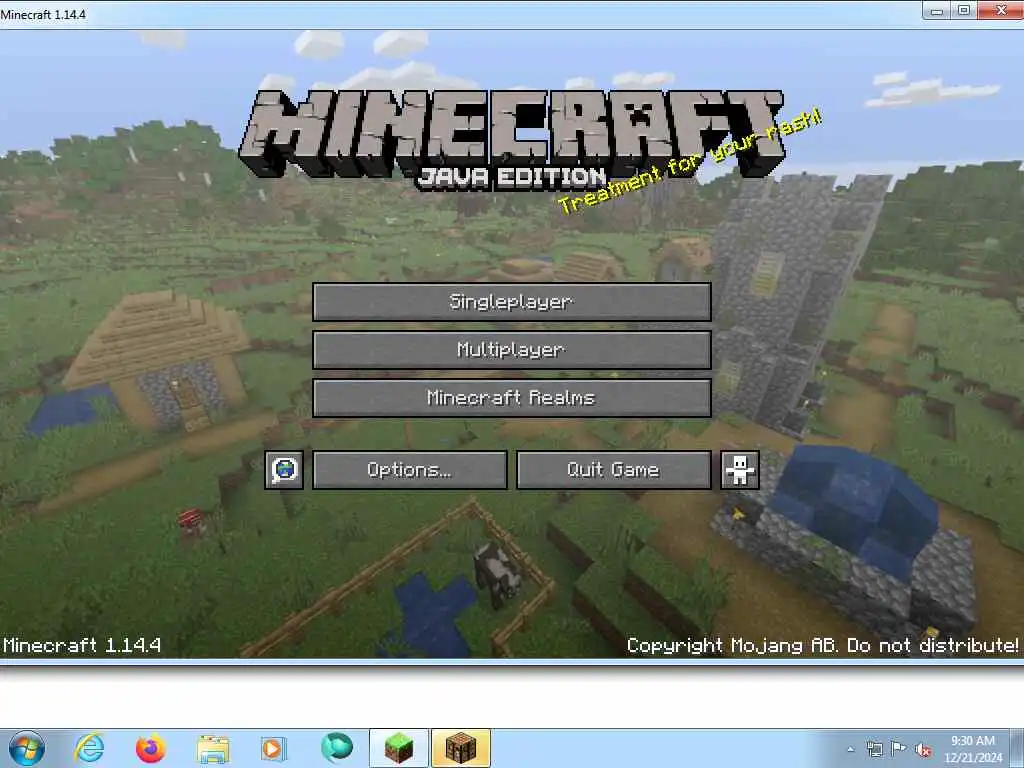Close the Minecraft 1.14.4 window
Viewport: 1024px width, 768px height.
(1000, 10)
